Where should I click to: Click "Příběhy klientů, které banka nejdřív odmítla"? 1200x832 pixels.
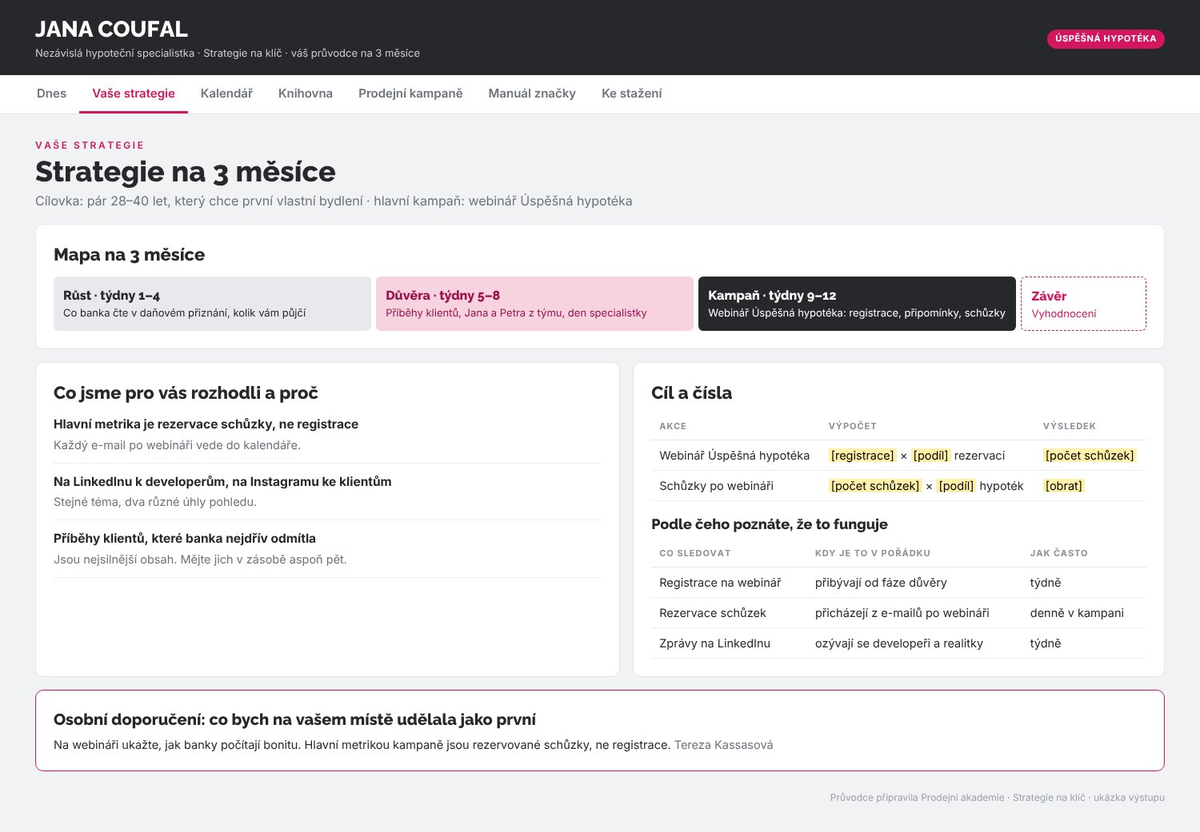185,539
